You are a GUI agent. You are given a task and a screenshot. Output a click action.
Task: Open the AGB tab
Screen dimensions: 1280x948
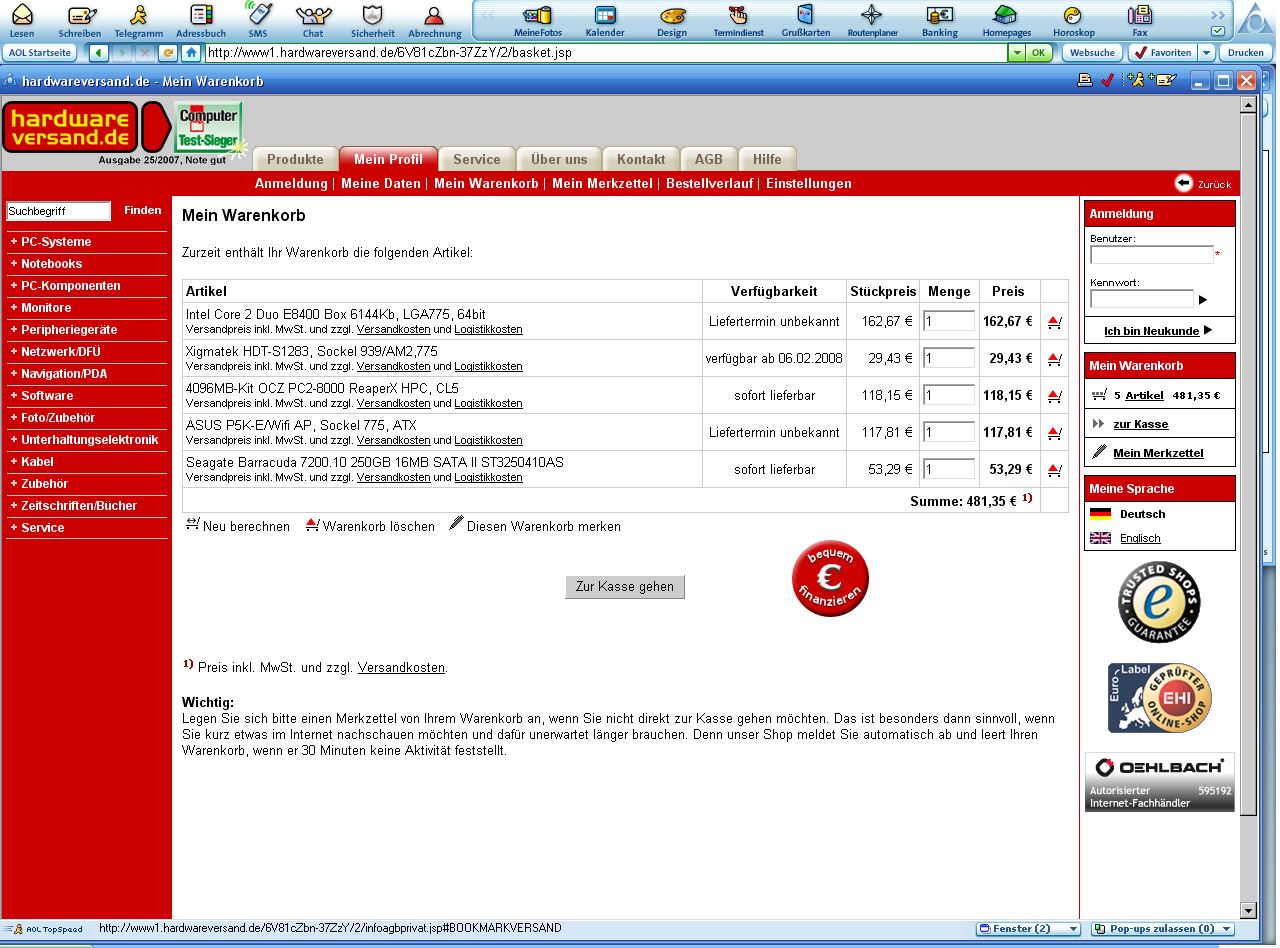pos(709,159)
